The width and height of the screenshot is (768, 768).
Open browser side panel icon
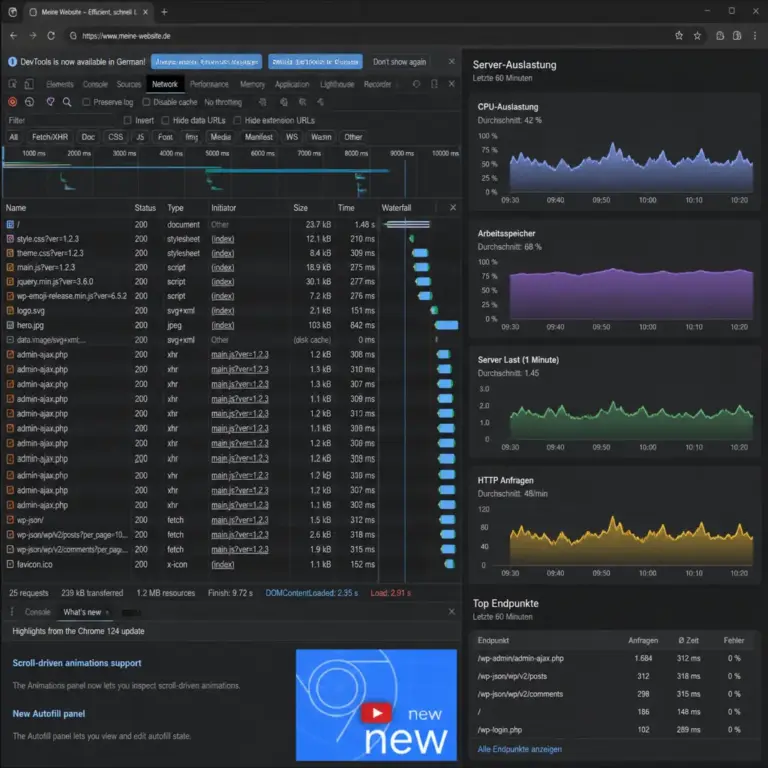[x=737, y=36]
